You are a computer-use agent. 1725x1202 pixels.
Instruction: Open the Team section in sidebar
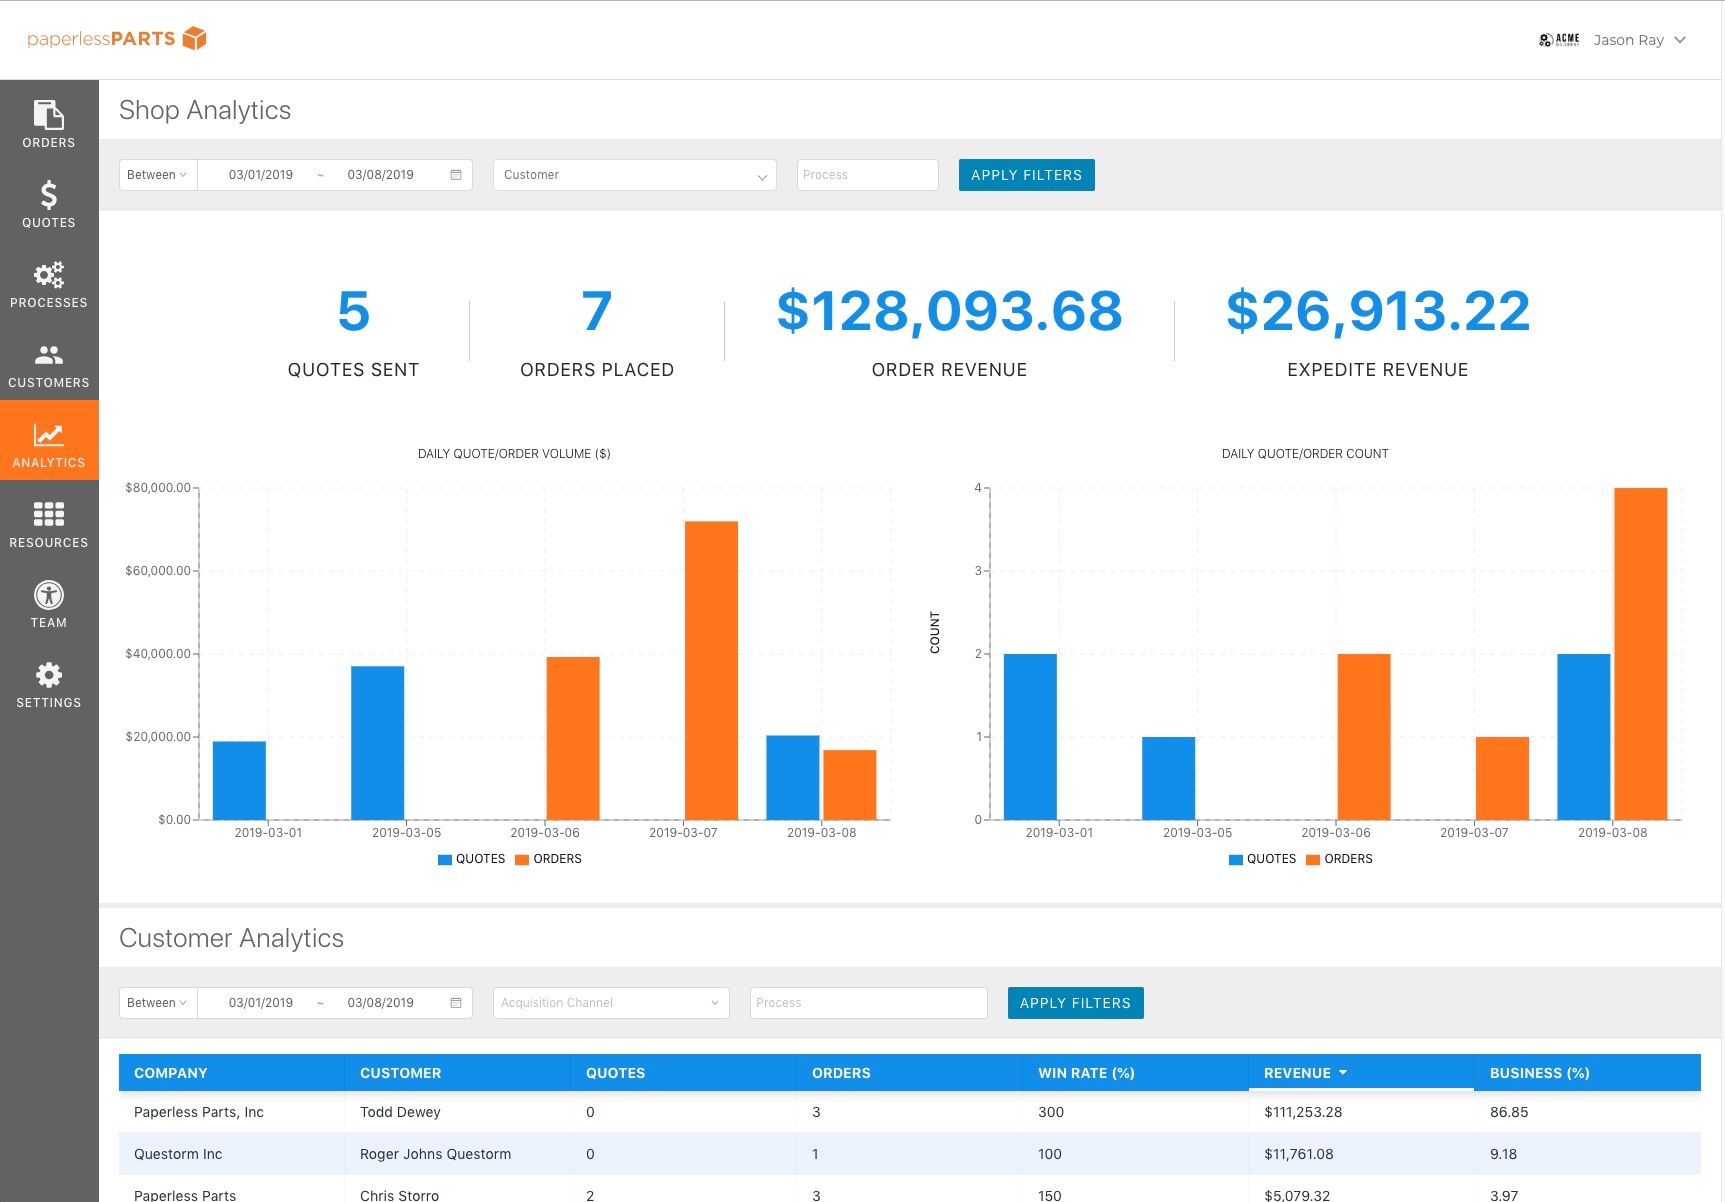[x=48, y=605]
